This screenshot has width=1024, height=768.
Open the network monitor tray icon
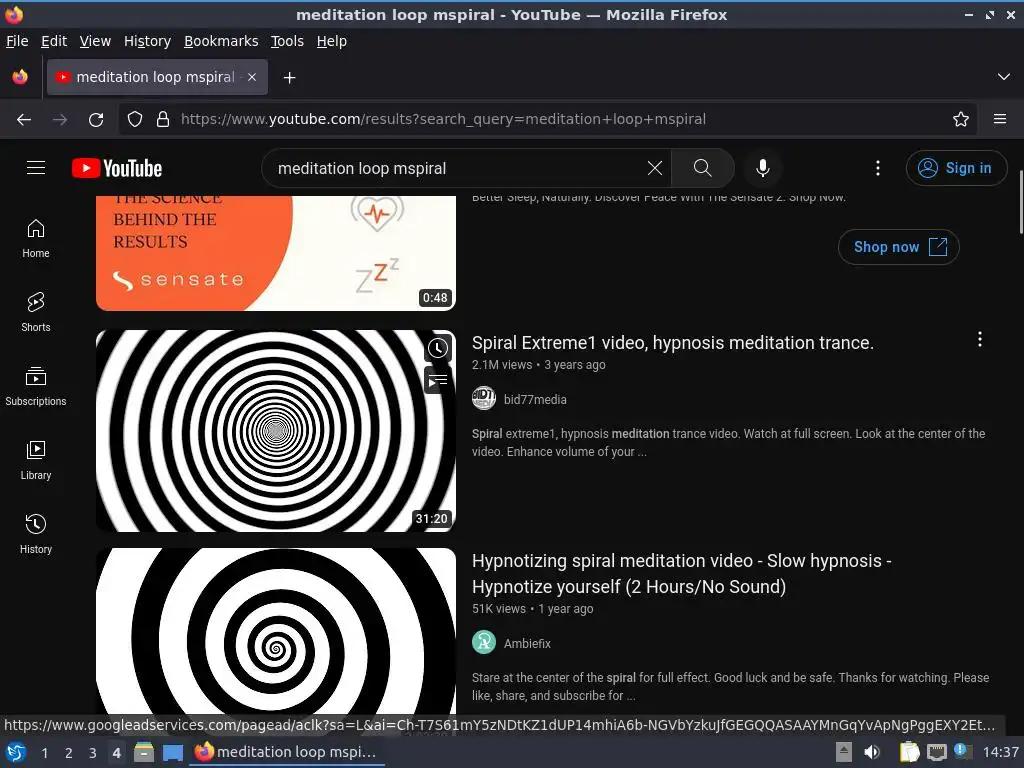pos(937,752)
